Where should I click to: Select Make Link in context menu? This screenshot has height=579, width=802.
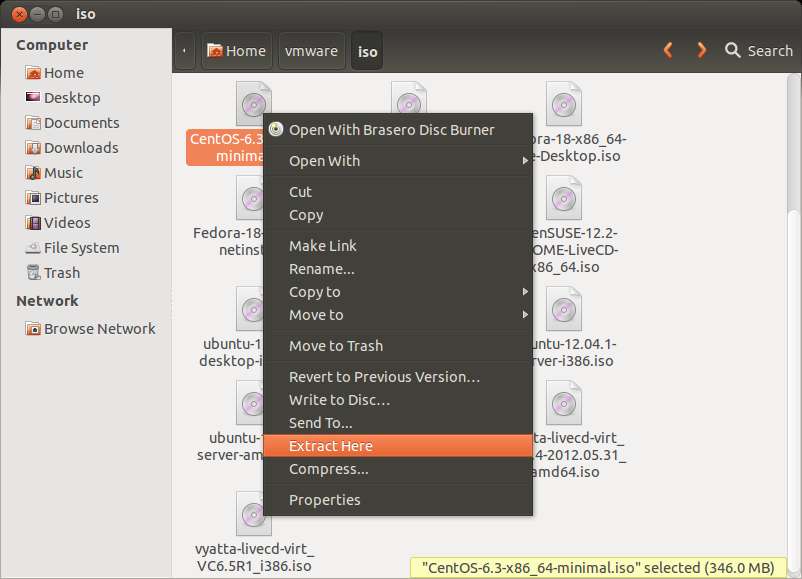(x=398, y=246)
